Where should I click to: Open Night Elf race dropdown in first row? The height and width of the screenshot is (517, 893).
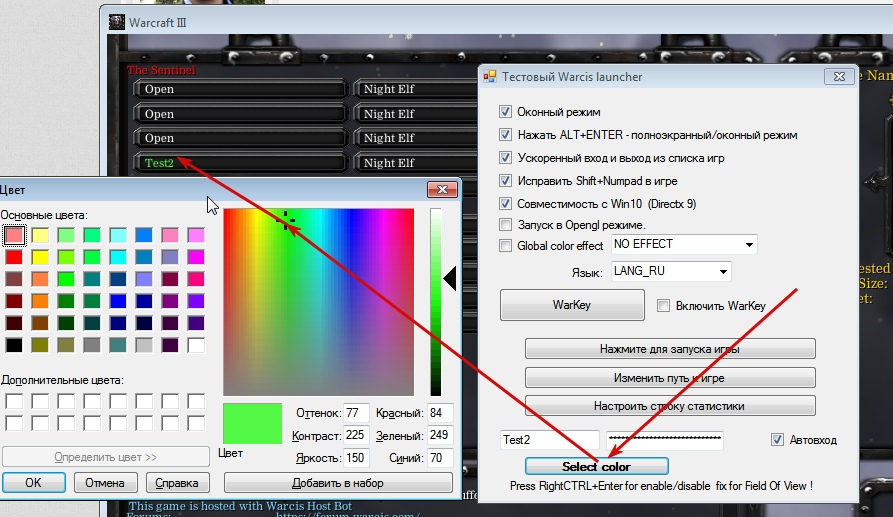click(416, 89)
